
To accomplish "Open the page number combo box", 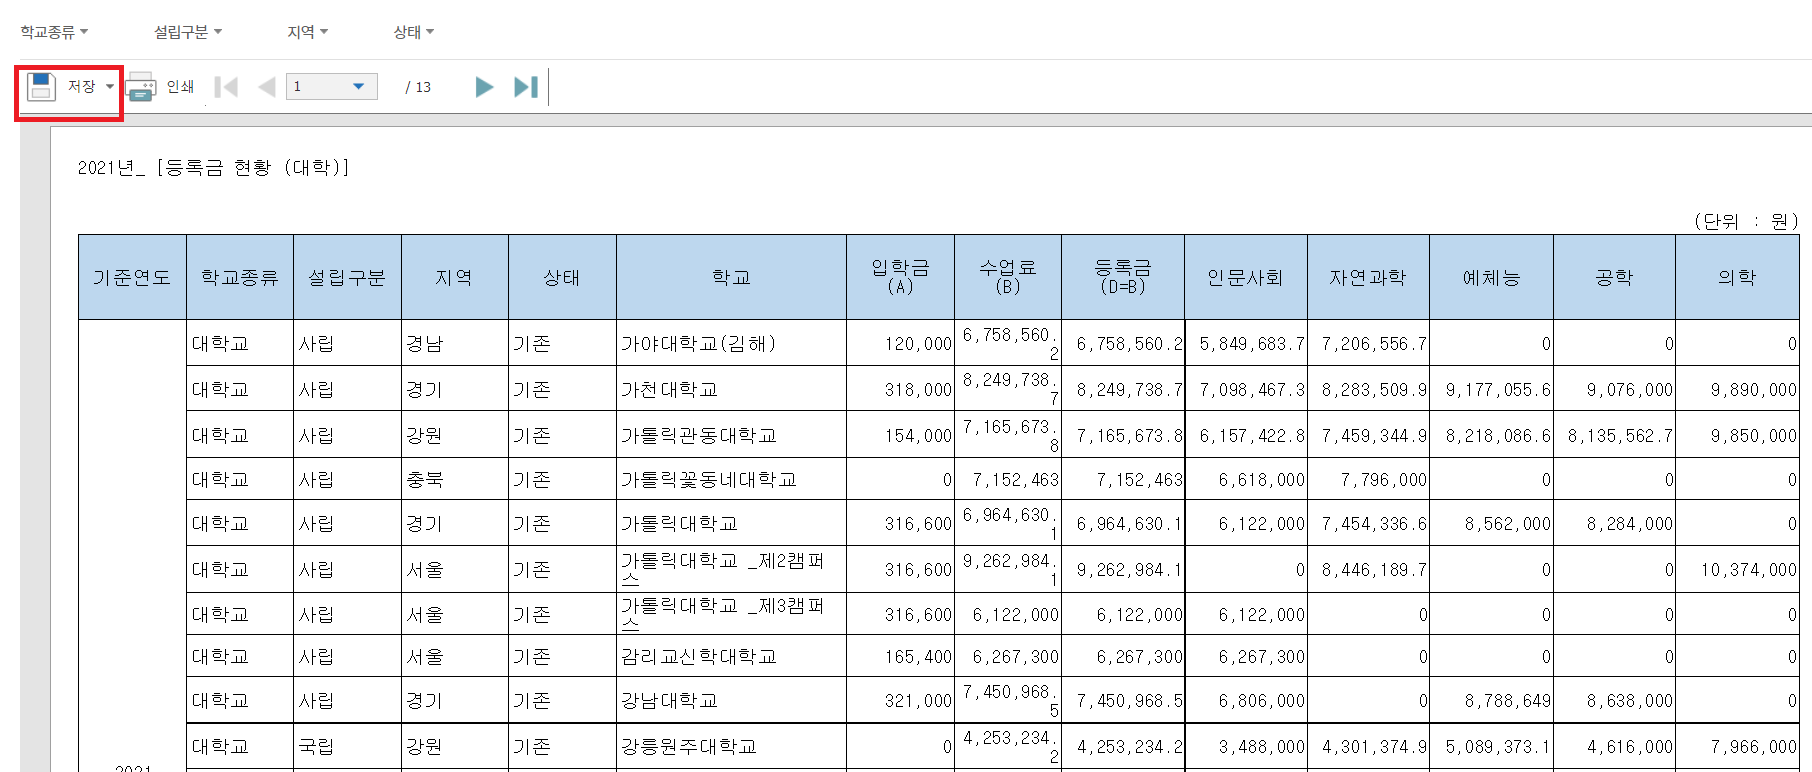I will coord(331,87).
